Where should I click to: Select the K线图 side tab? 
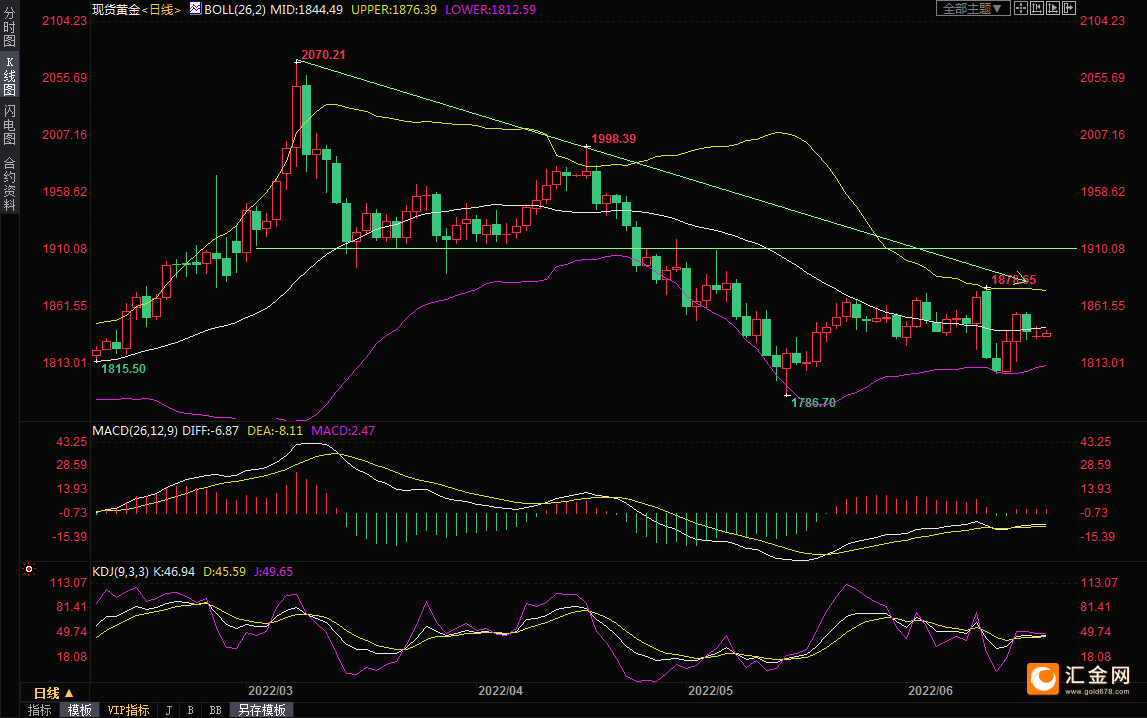(9, 76)
